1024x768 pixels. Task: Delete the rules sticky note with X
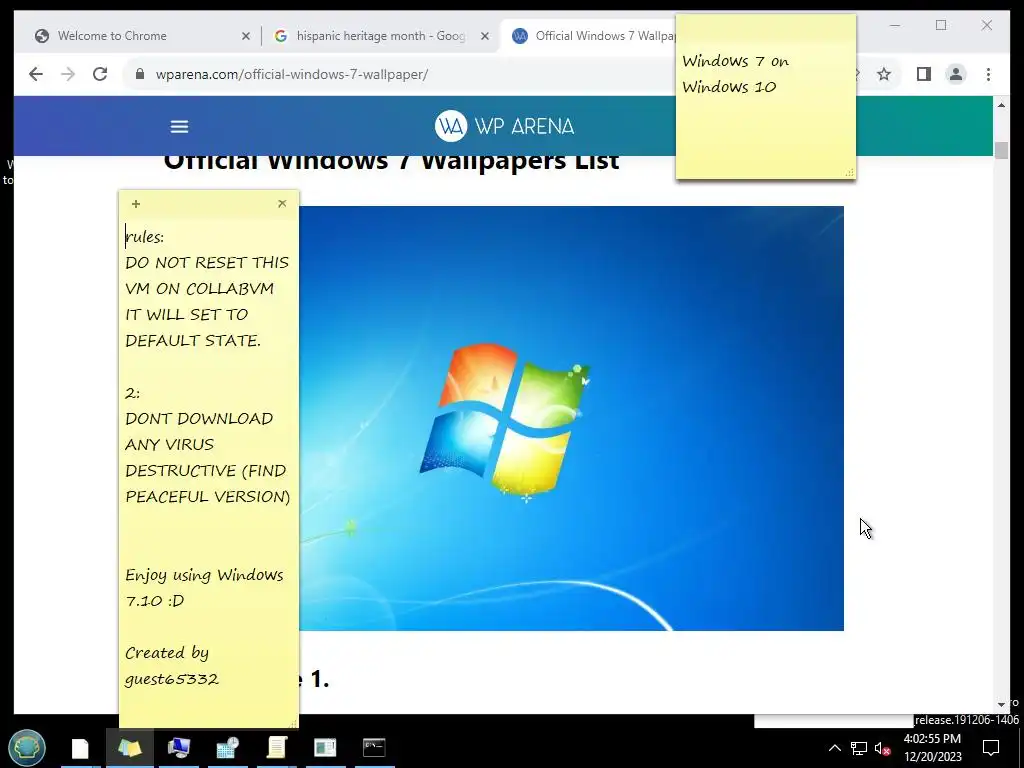pos(282,204)
